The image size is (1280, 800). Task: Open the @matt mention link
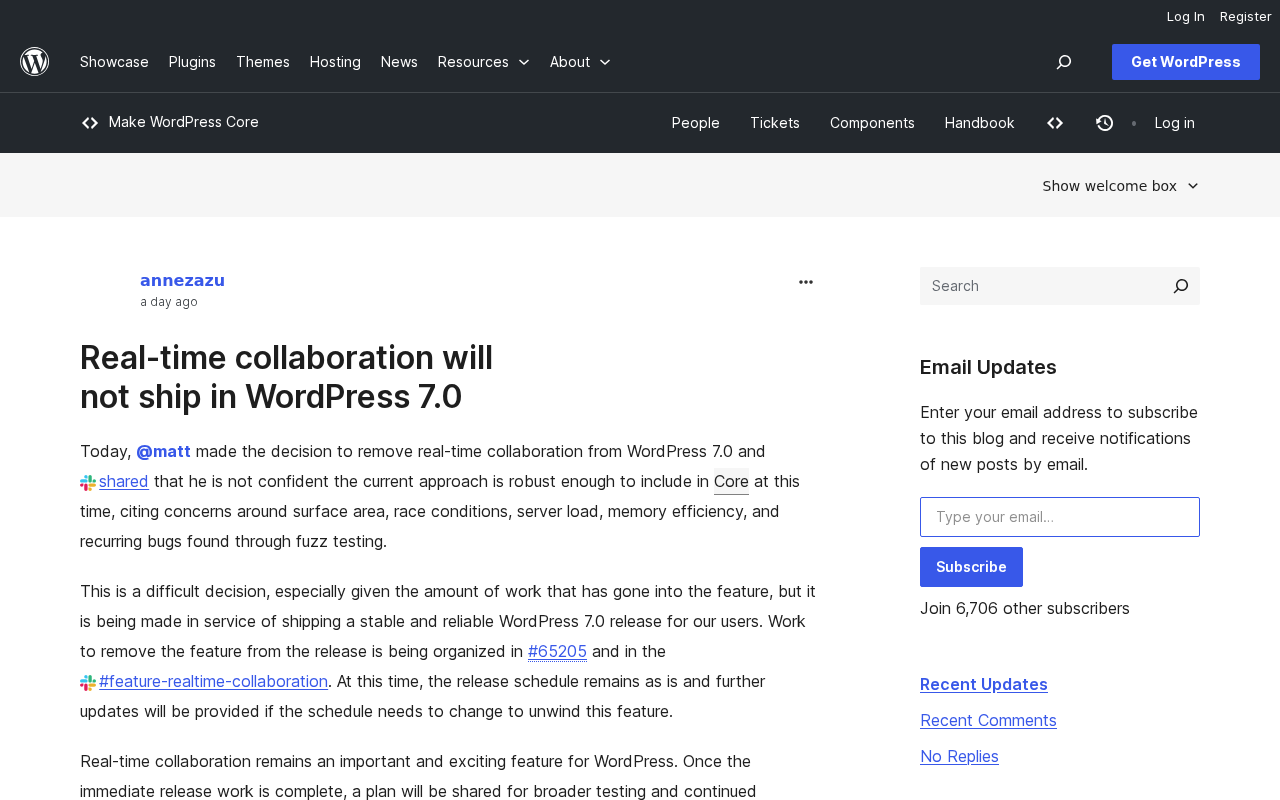tap(163, 452)
